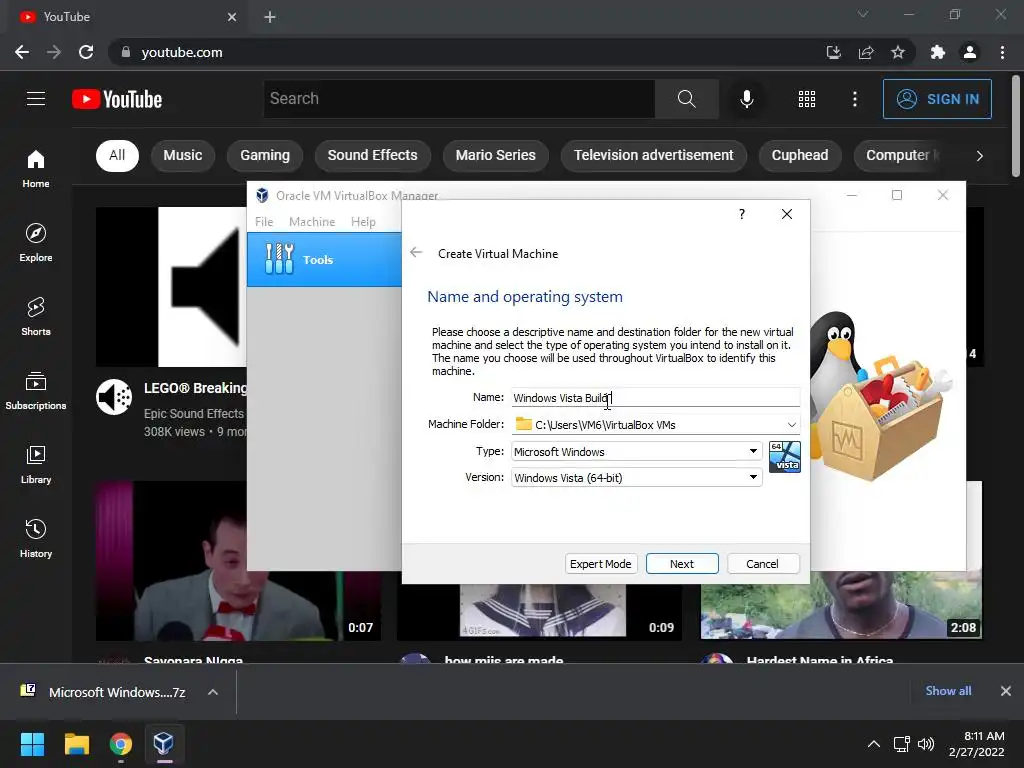The height and width of the screenshot is (768, 1024).
Task: Select the Sound Effects category chip
Action: coord(372,155)
